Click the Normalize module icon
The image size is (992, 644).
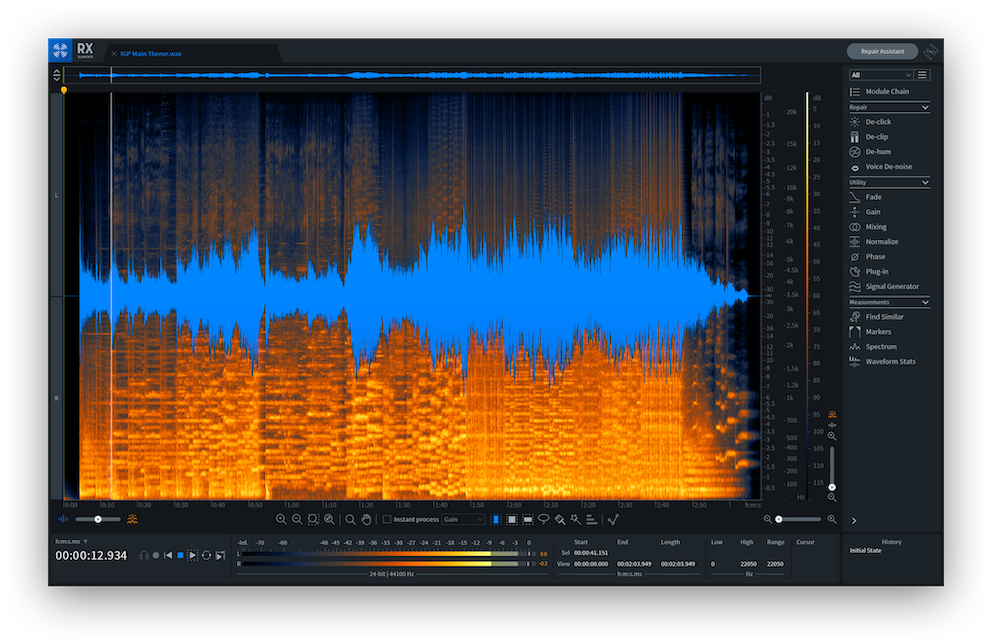click(x=855, y=242)
